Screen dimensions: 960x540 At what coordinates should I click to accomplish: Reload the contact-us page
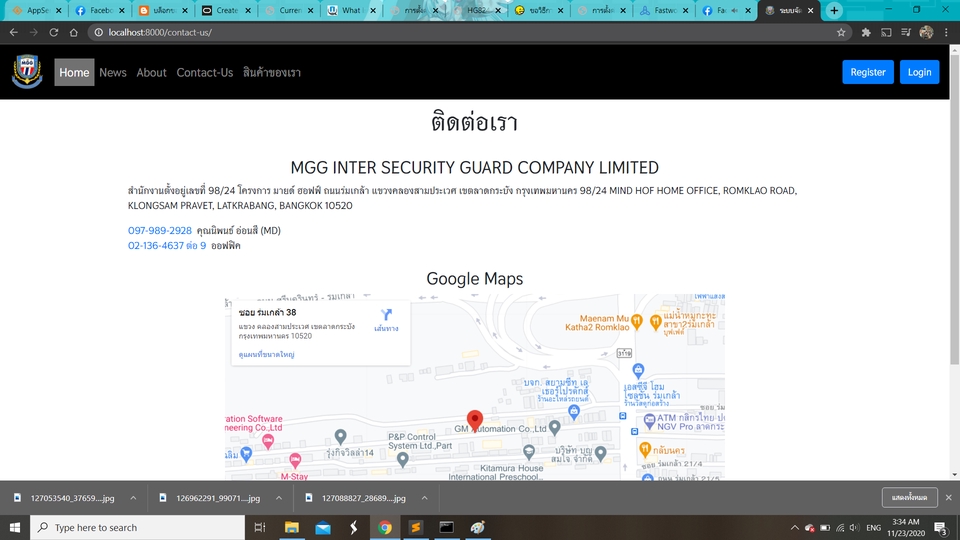point(54,32)
